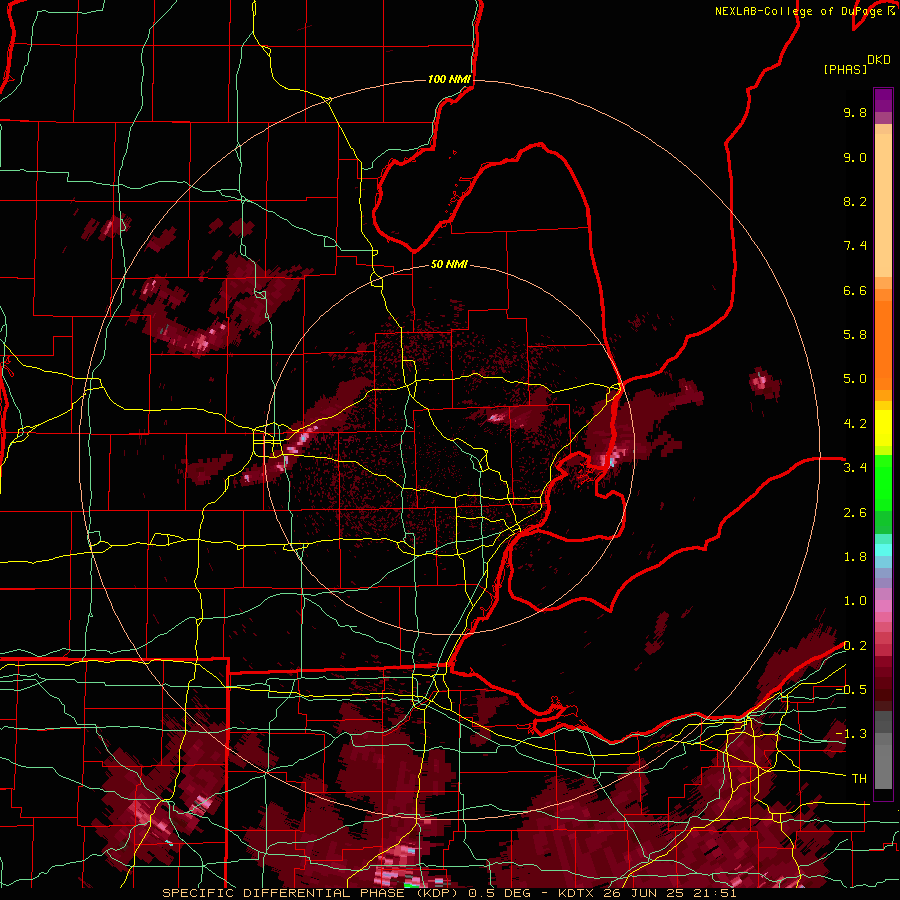The height and width of the screenshot is (900, 900).
Task: Select the 3.4 scale value
Action: point(855,468)
